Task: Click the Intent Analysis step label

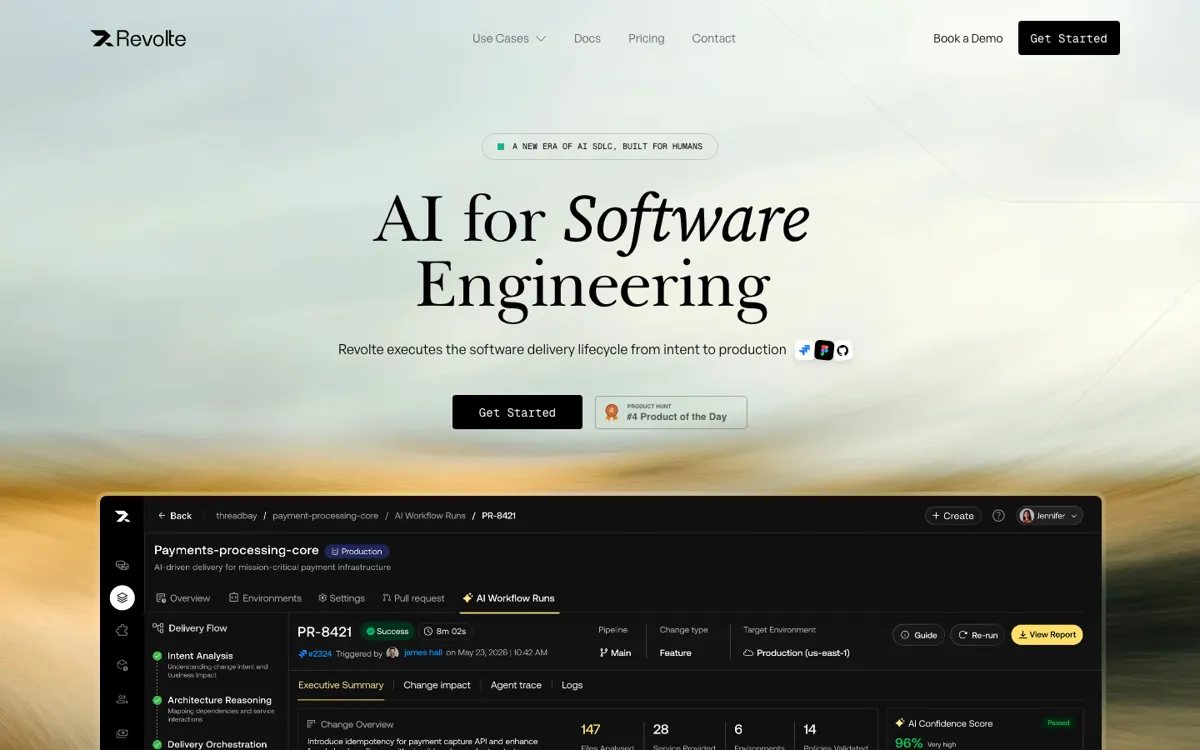Action: [200, 656]
